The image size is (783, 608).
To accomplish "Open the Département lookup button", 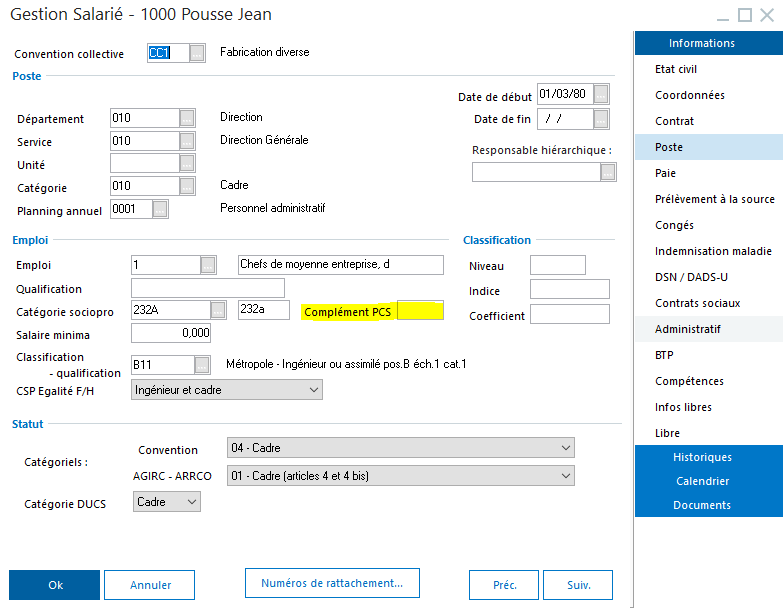I will (x=187, y=118).
